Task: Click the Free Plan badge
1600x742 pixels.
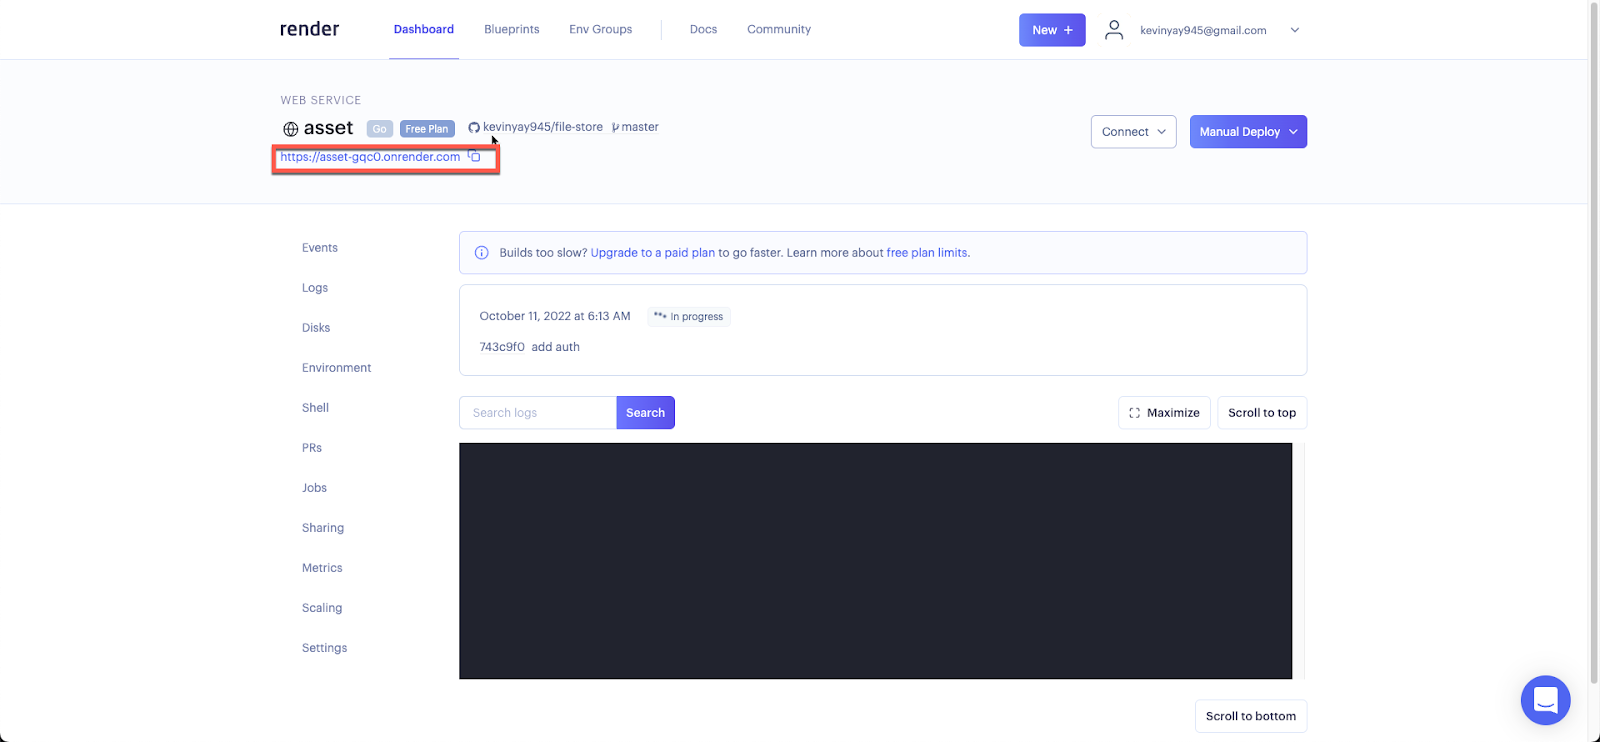Action: coord(427,129)
